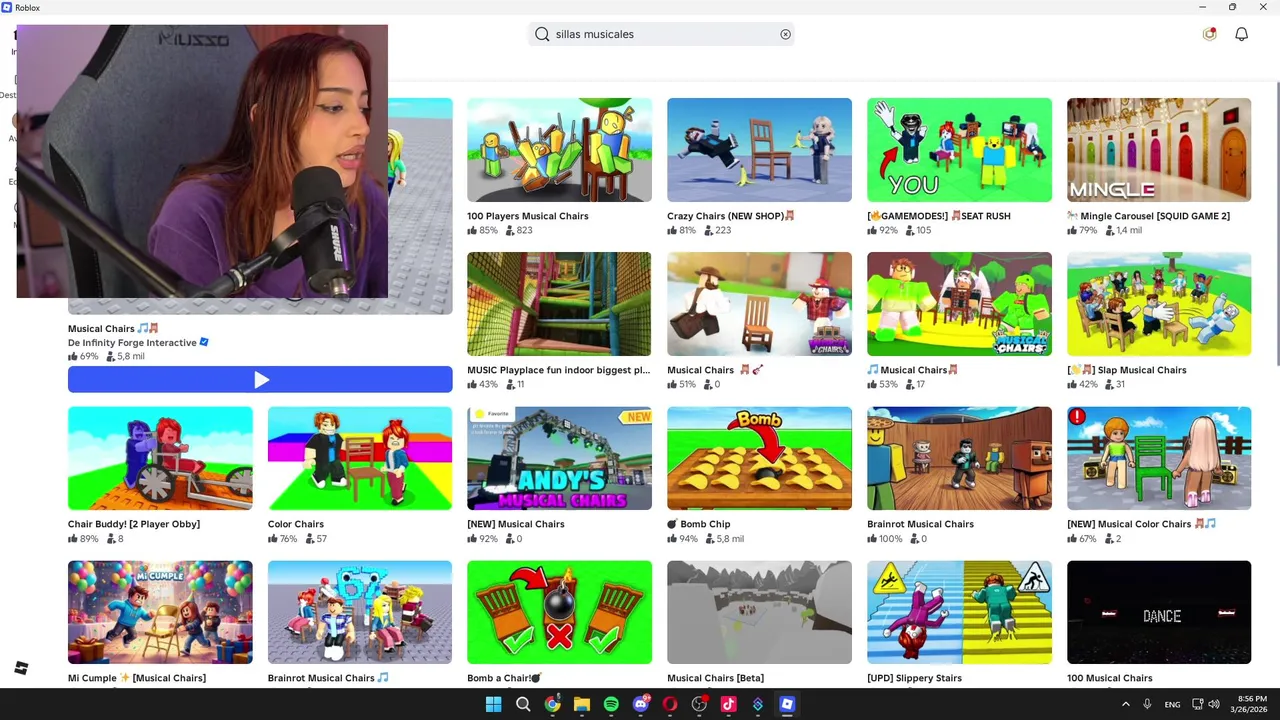Screen dimensions: 1280x720
Task: Open the Color Chairs game
Action: click(360, 458)
